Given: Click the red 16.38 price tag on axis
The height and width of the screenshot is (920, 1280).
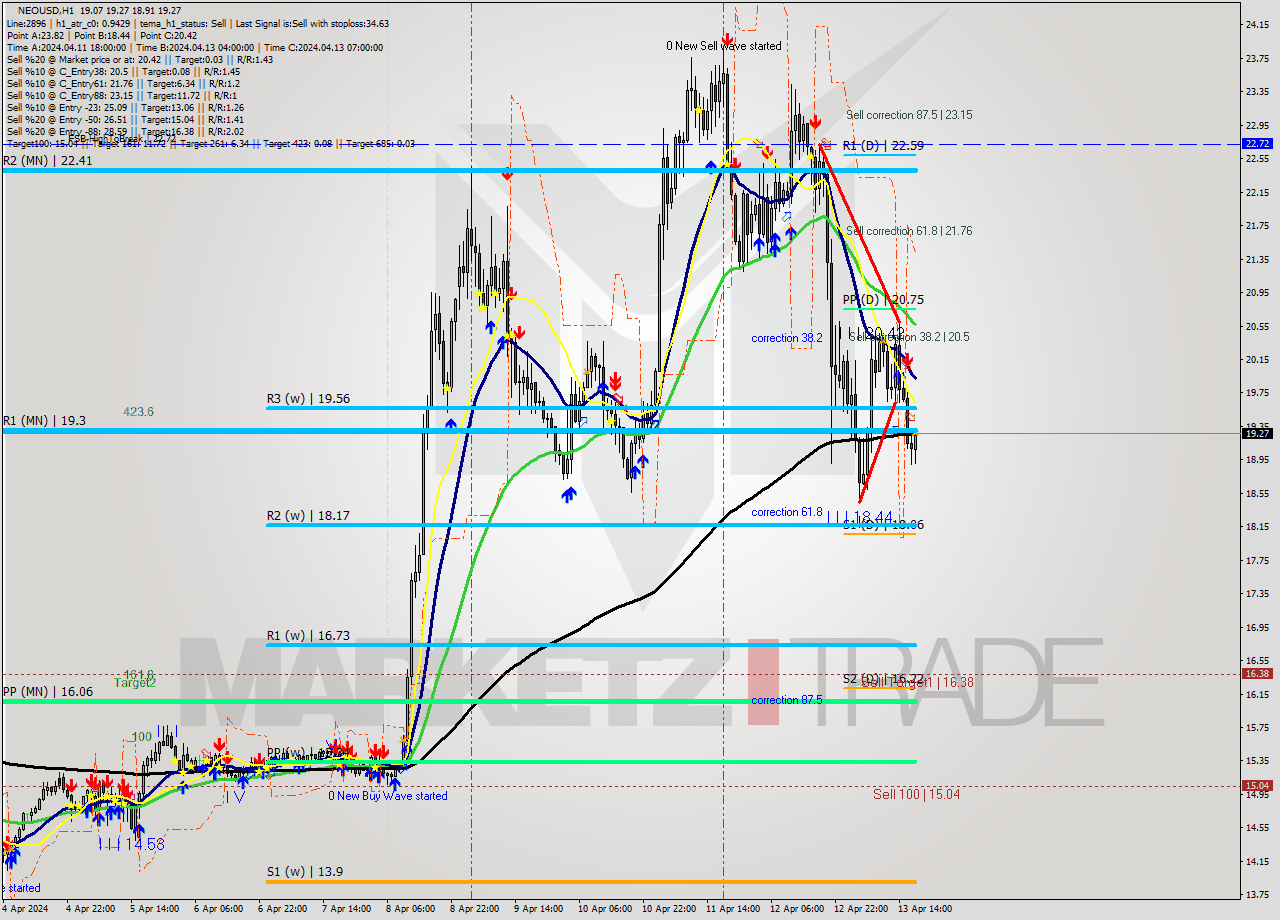Looking at the screenshot, I should [x=1257, y=673].
